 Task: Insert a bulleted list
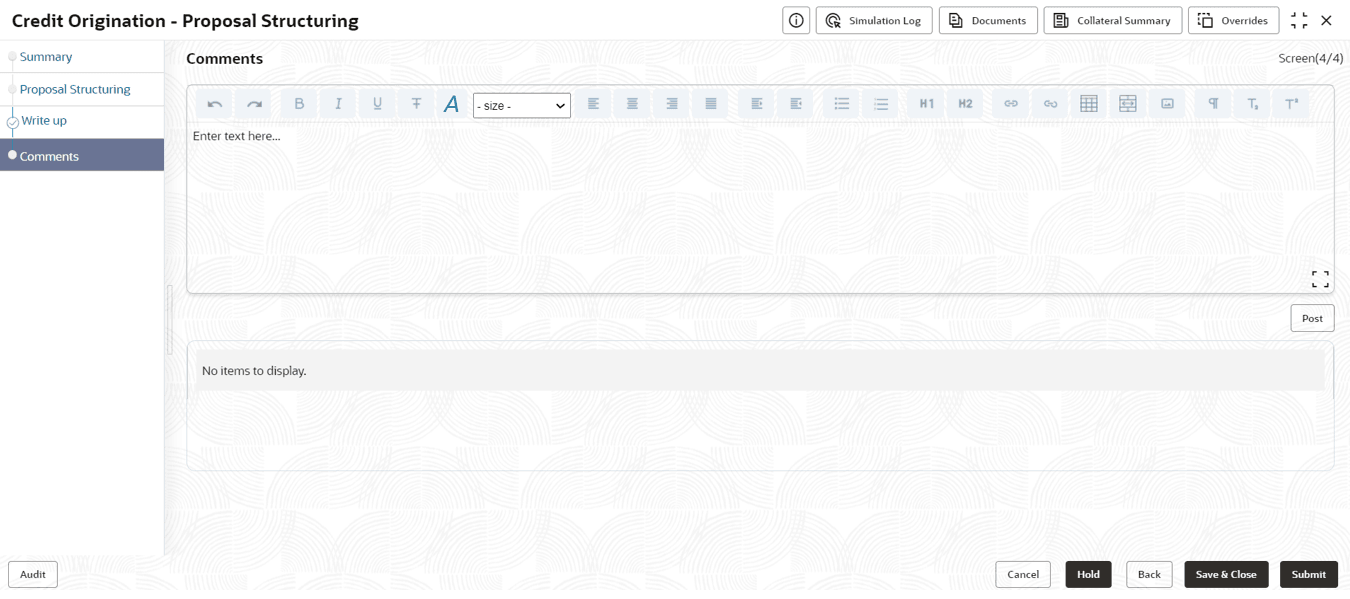point(842,104)
